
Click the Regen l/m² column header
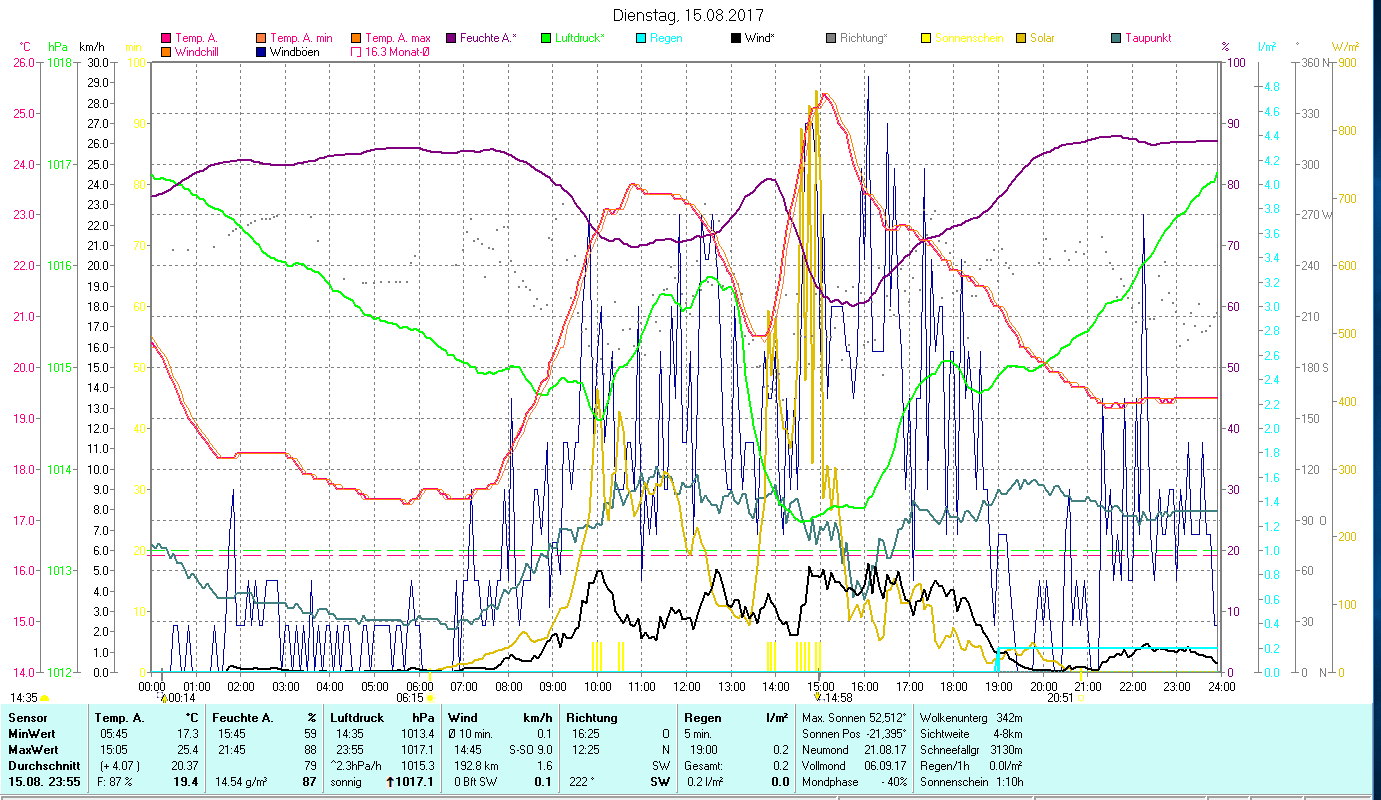736,718
